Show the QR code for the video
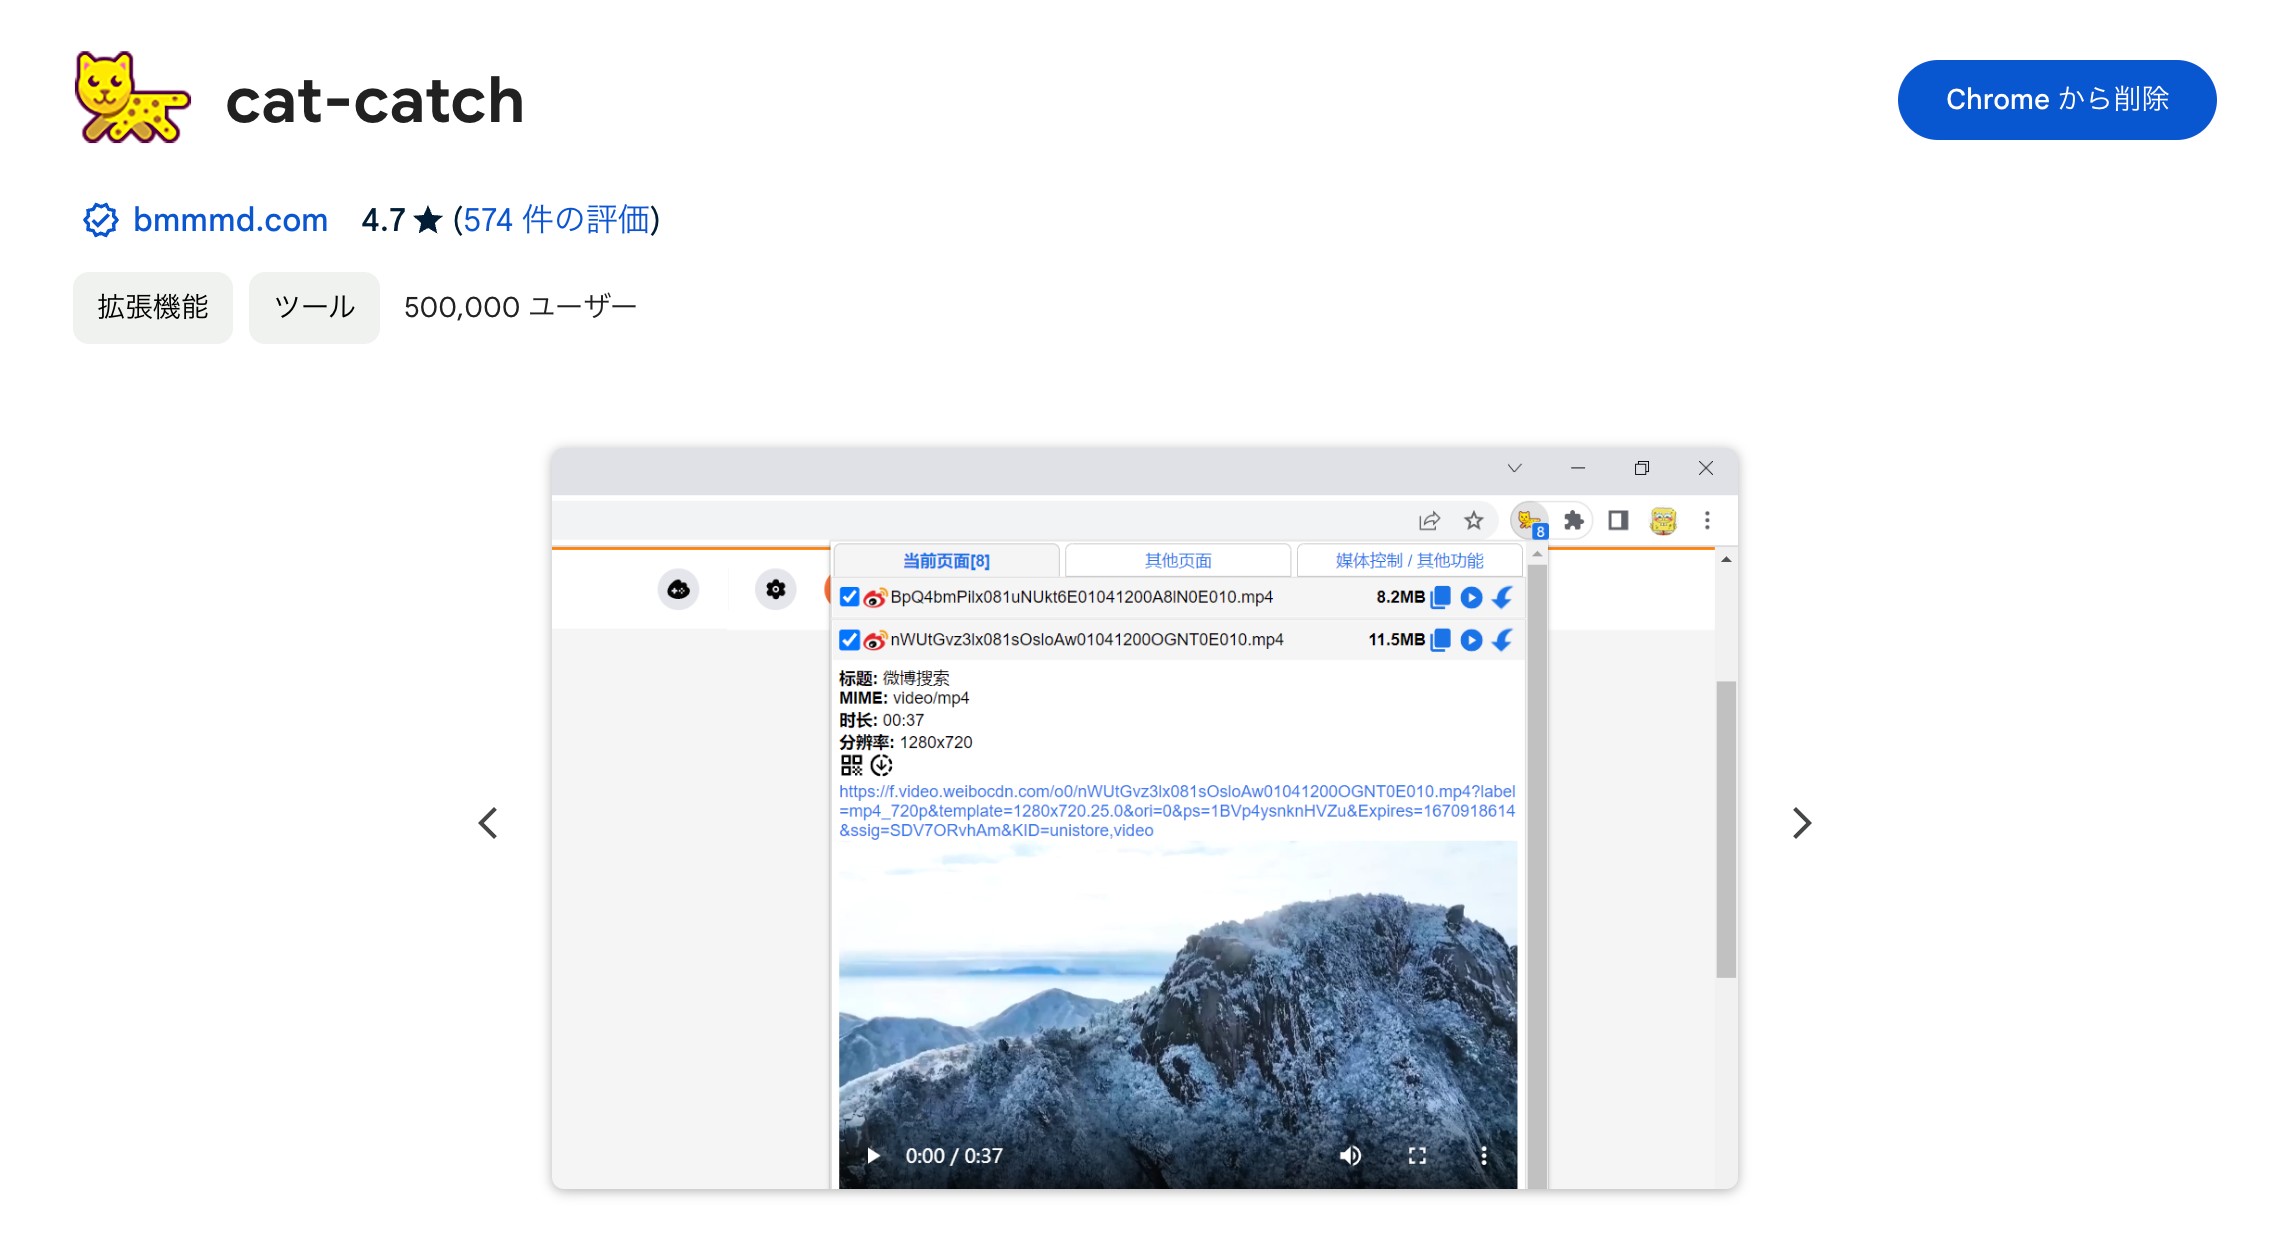The height and width of the screenshot is (1252, 2294). click(851, 765)
